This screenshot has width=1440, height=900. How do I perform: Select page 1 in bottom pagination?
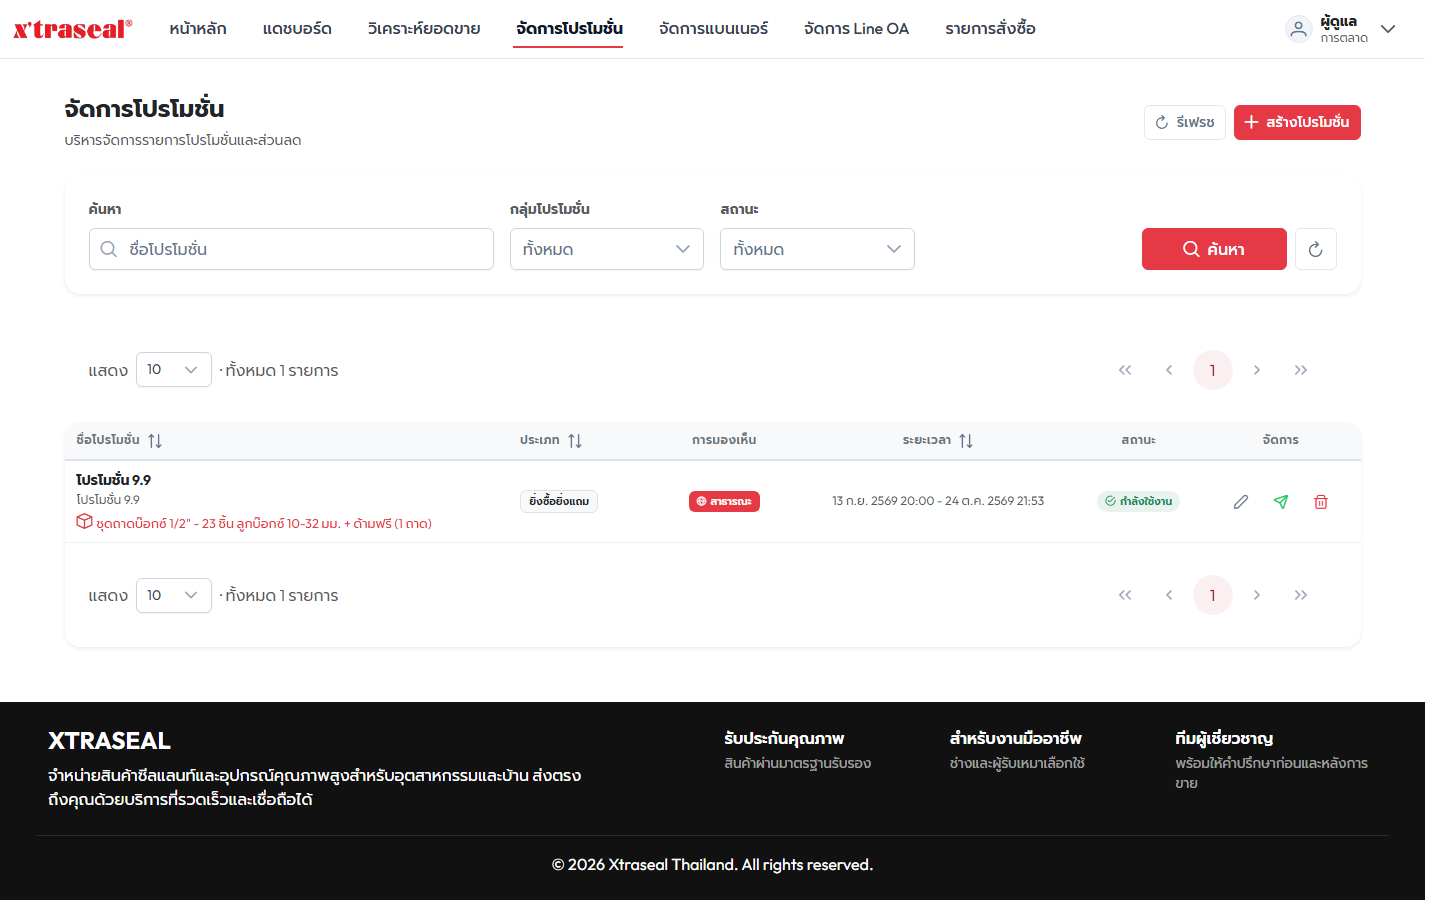1213,595
